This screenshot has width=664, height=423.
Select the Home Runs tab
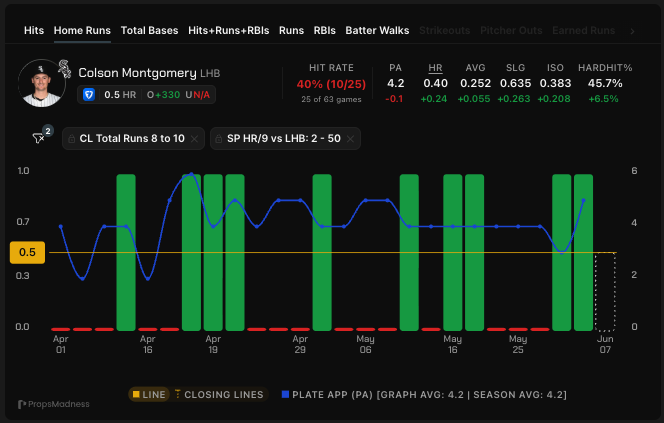[82, 30]
